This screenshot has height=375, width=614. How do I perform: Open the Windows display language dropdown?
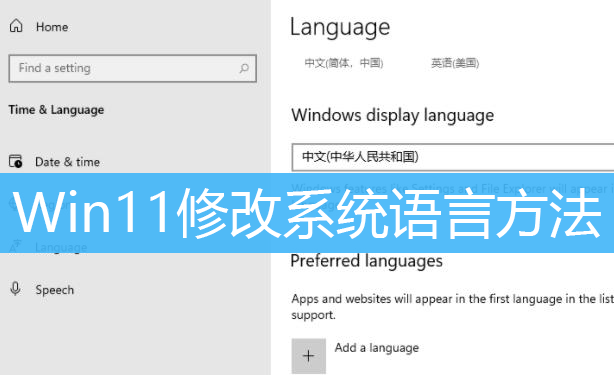(x=453, y=157)
